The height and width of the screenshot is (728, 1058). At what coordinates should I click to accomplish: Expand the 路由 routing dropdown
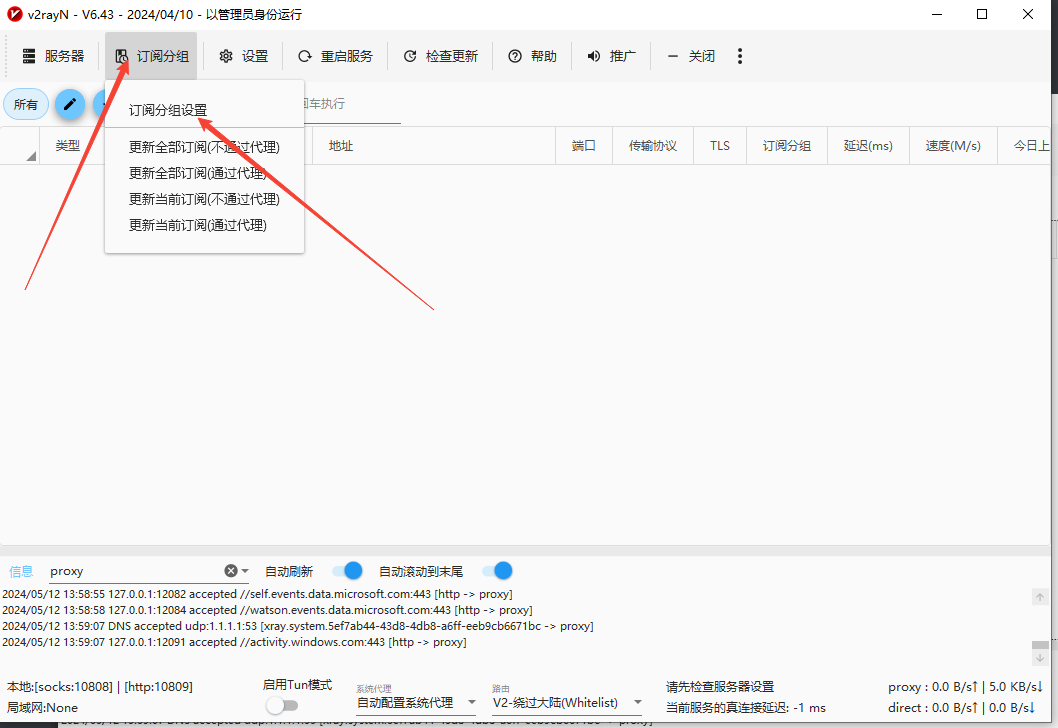(x=638, y=703)
